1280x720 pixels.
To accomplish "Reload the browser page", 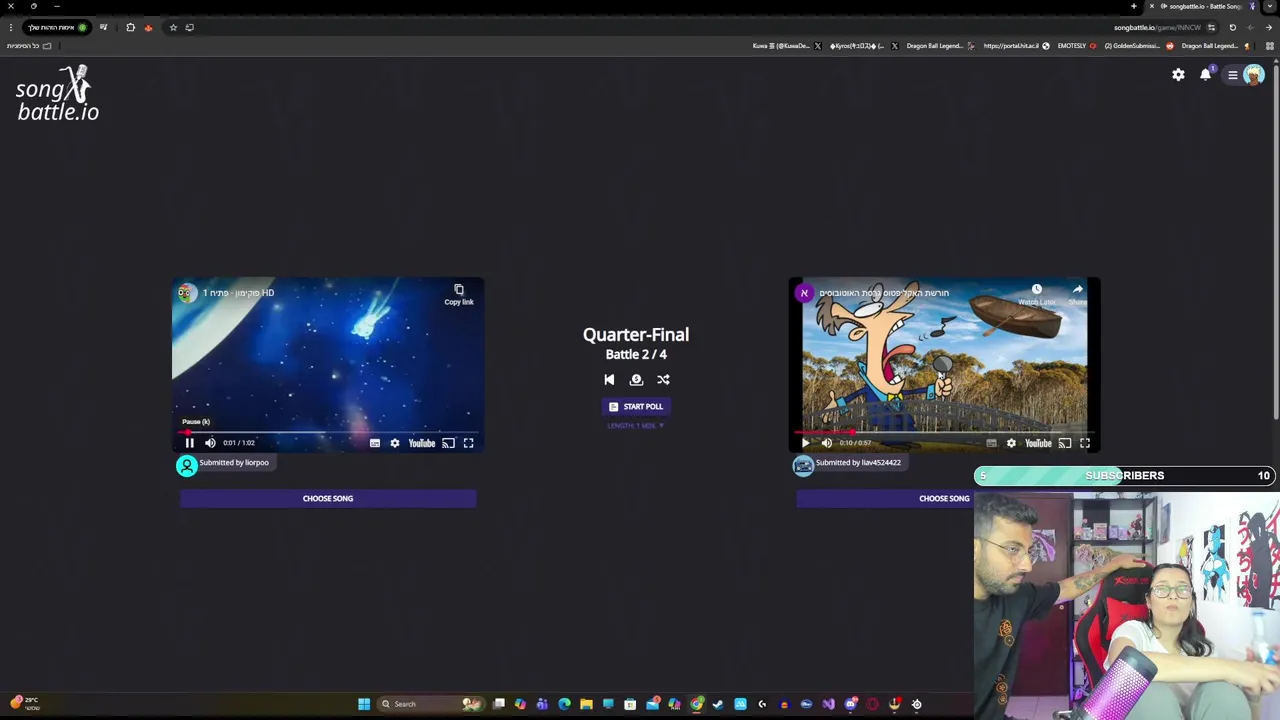I will (x=1232, y=28).
